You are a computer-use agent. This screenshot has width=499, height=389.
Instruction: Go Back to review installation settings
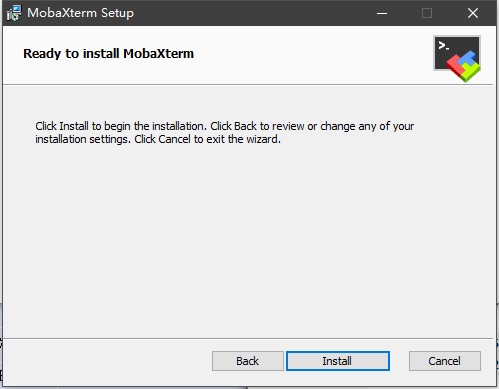coord(248,361)
